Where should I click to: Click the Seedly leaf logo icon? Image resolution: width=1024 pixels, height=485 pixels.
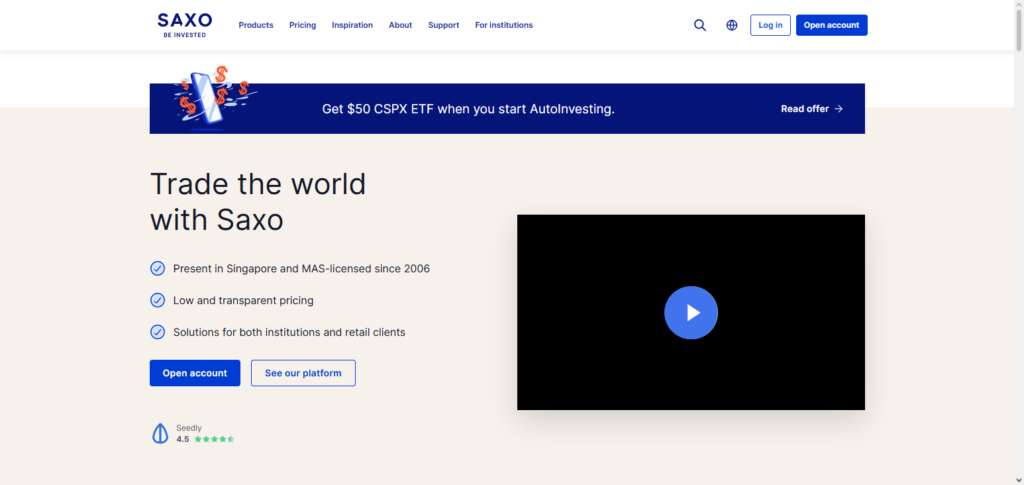pos(159,433)
